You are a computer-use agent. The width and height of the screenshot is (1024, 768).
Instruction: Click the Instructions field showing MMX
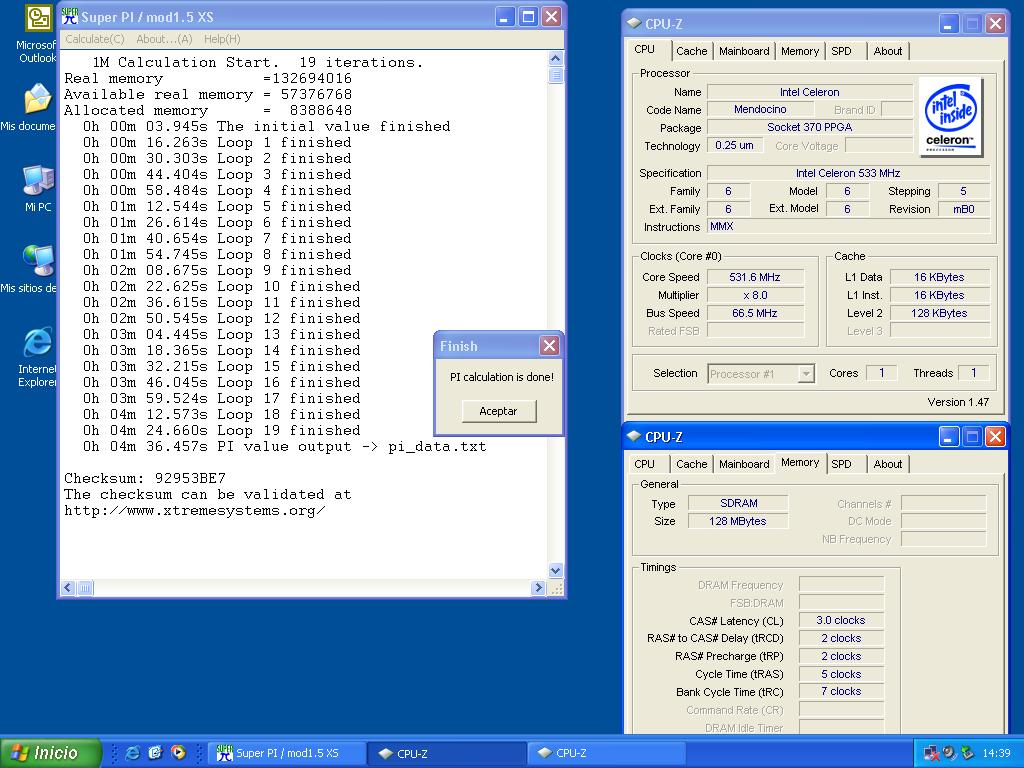click(x=848, y=227)
